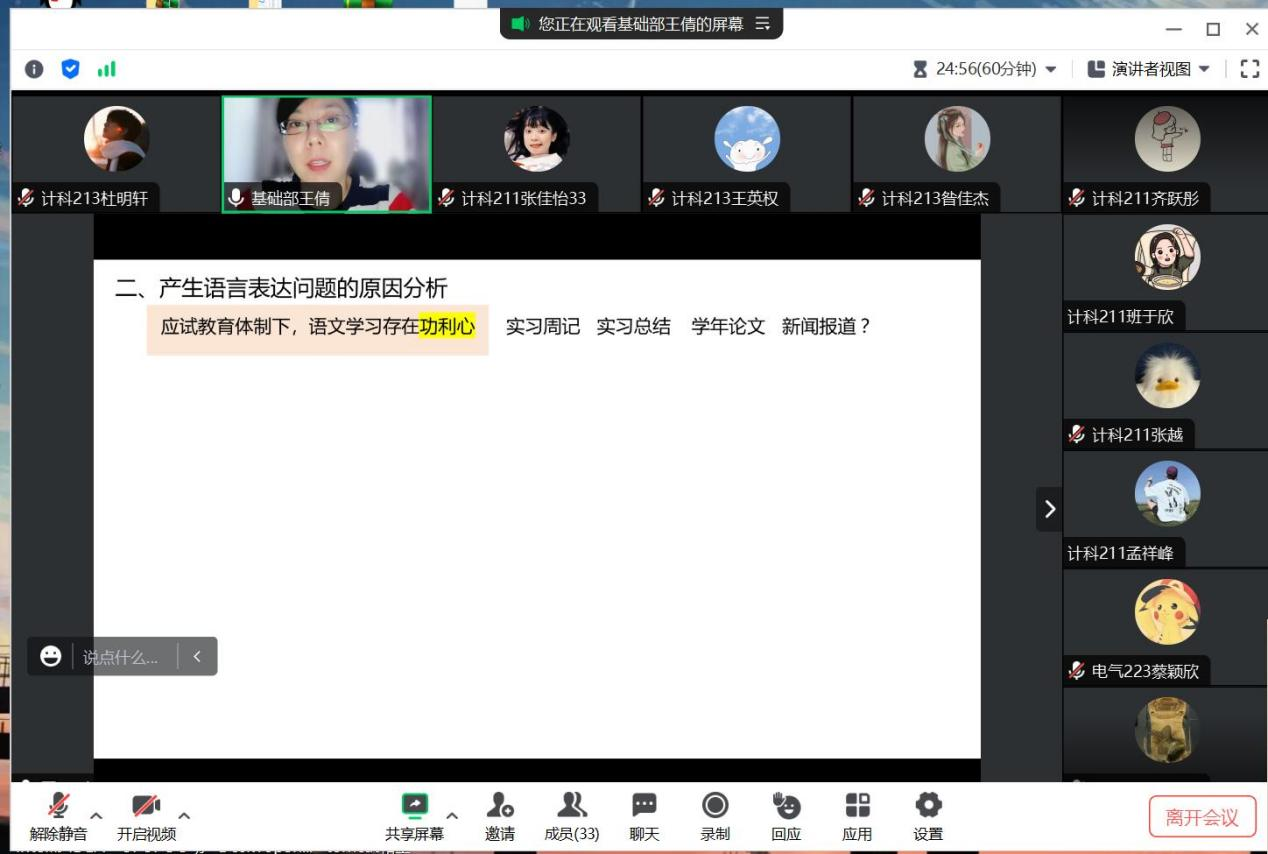The image size is (1268, 854).
Task: Expand the meeting timer dropdown arrow
Action: pos(1051,70)
